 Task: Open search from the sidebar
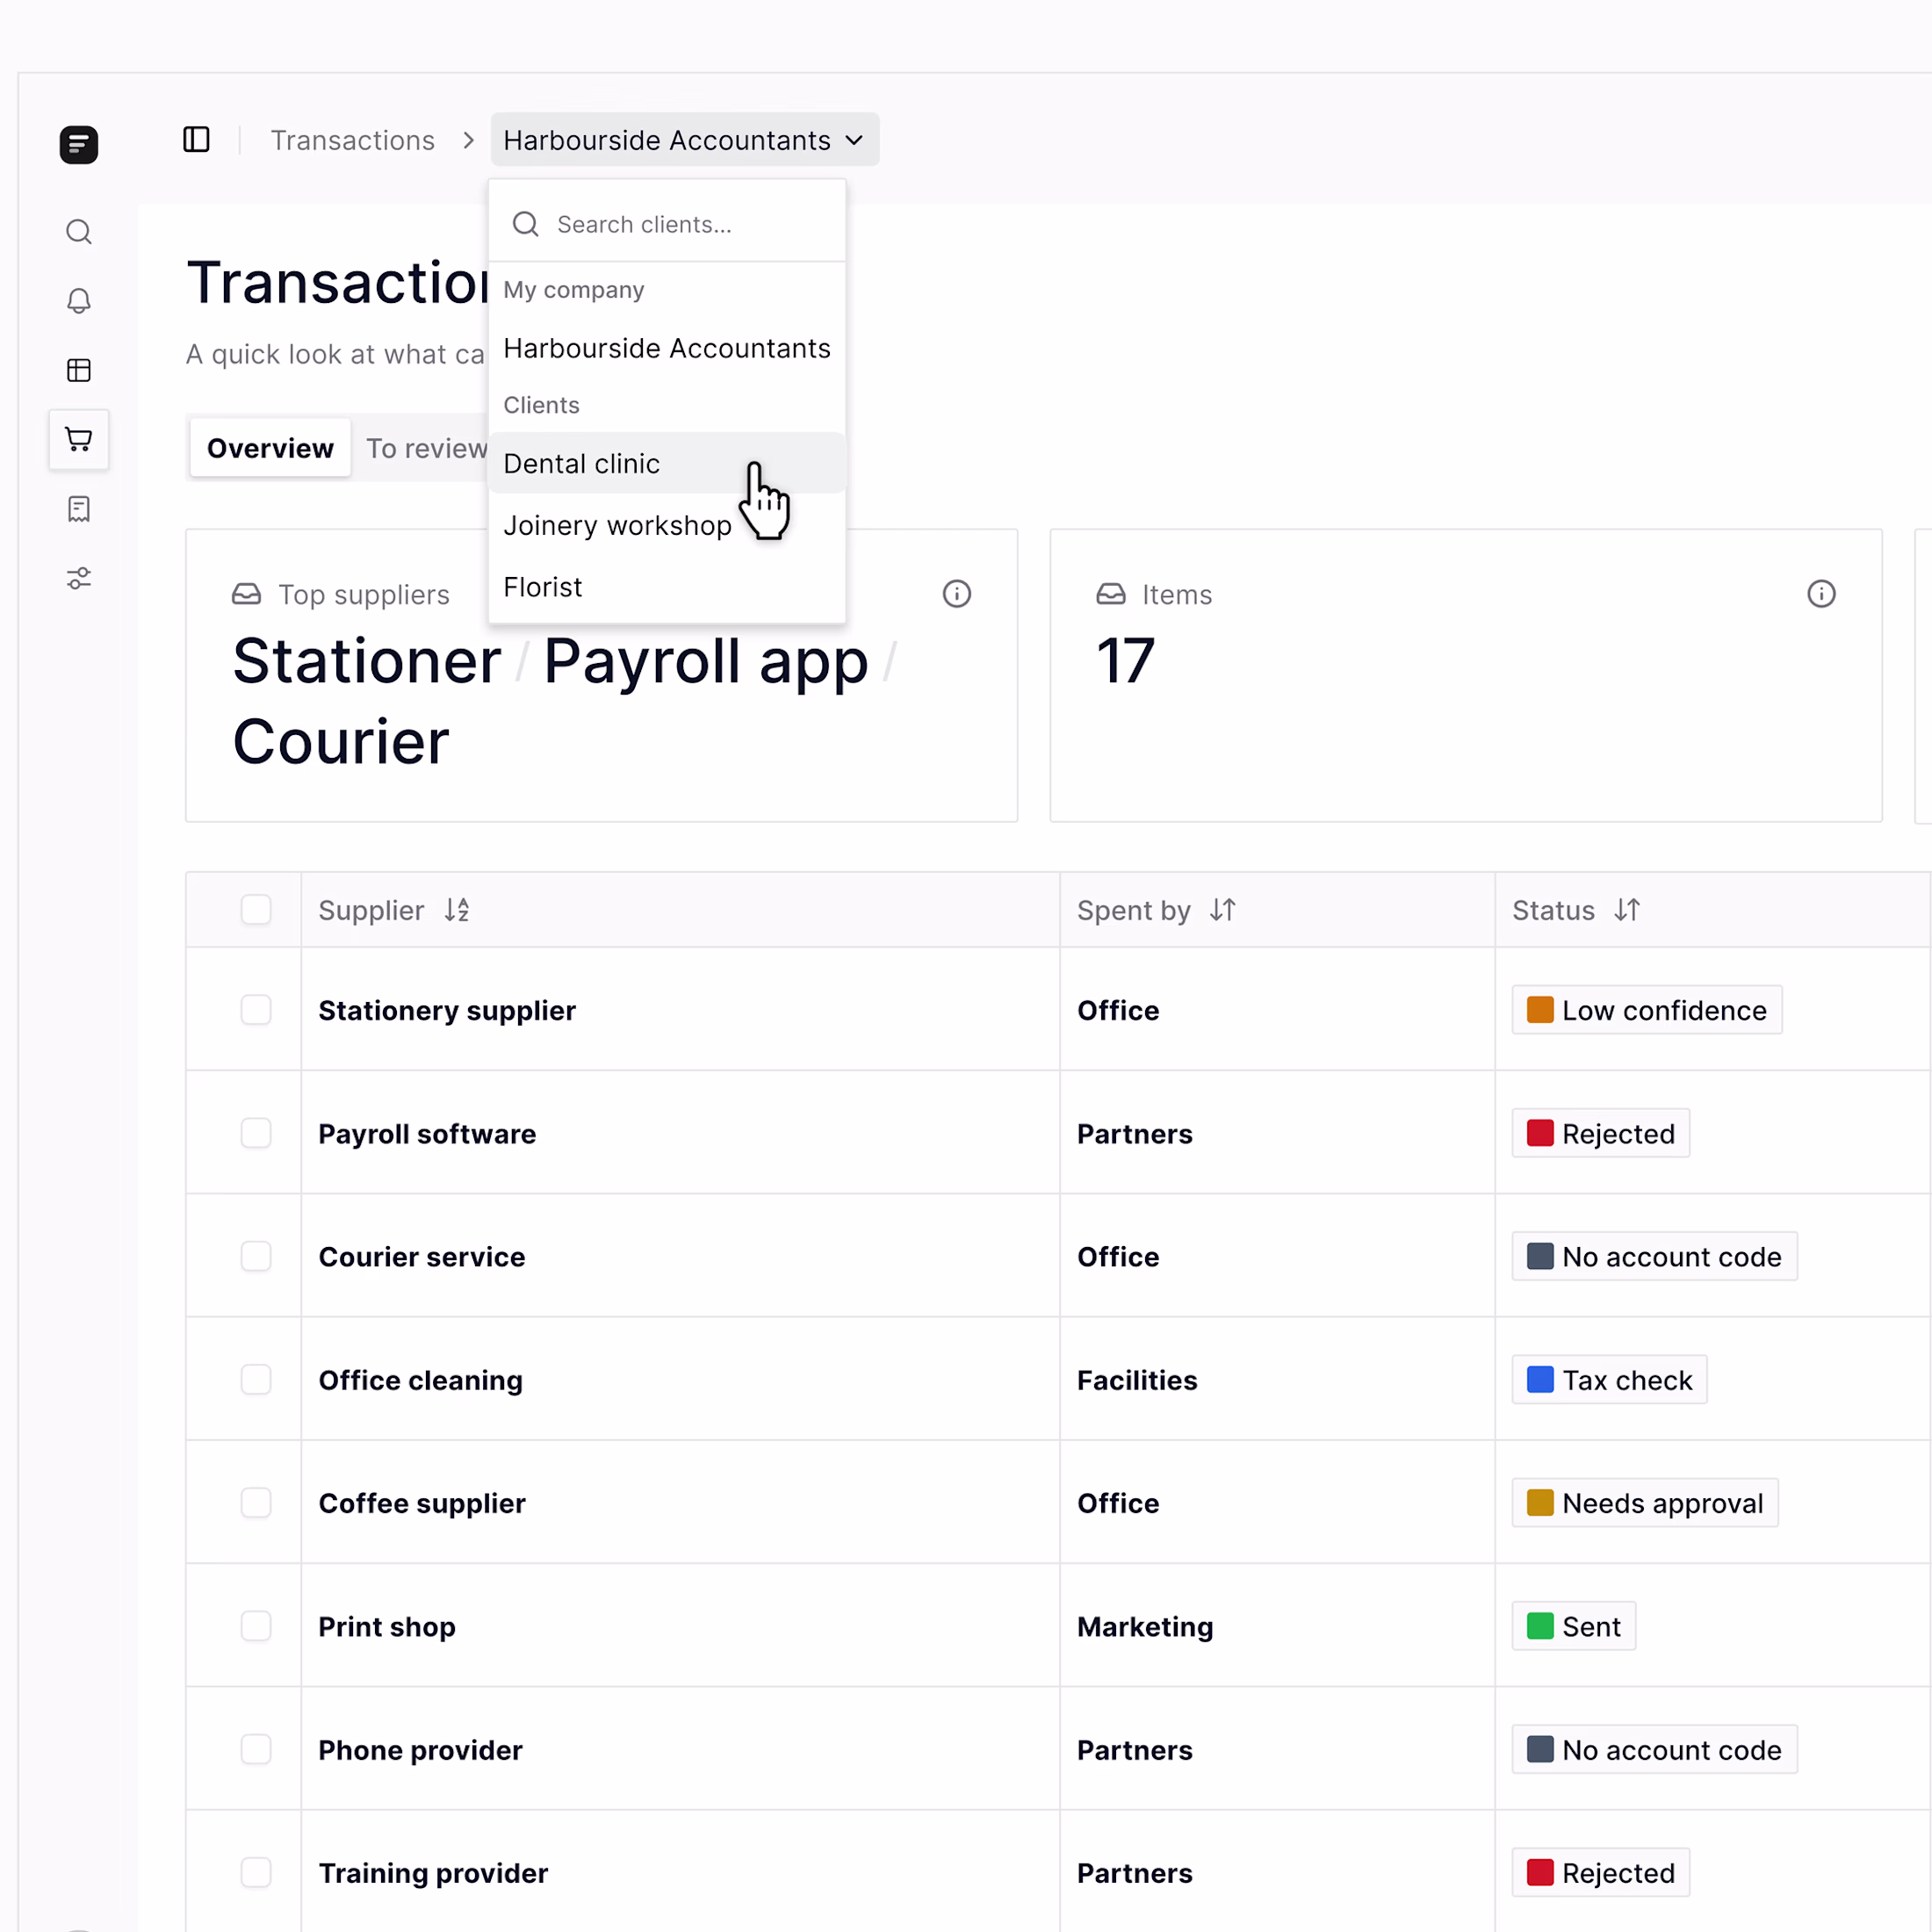pyautogui.click(x=79, y=232)
